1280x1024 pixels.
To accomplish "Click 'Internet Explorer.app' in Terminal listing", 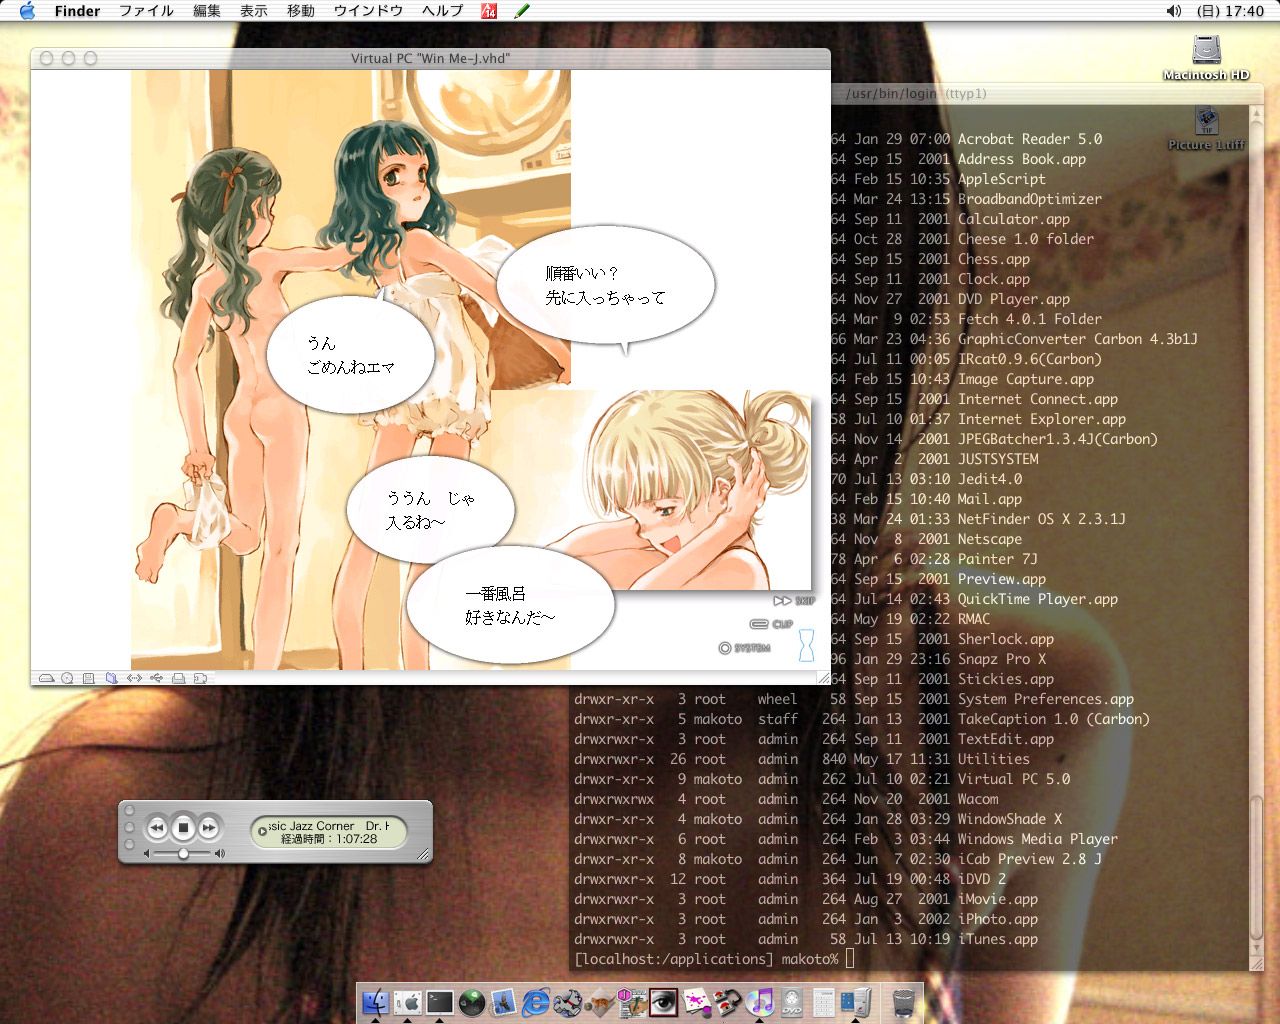I will (x=1042, y=419).
